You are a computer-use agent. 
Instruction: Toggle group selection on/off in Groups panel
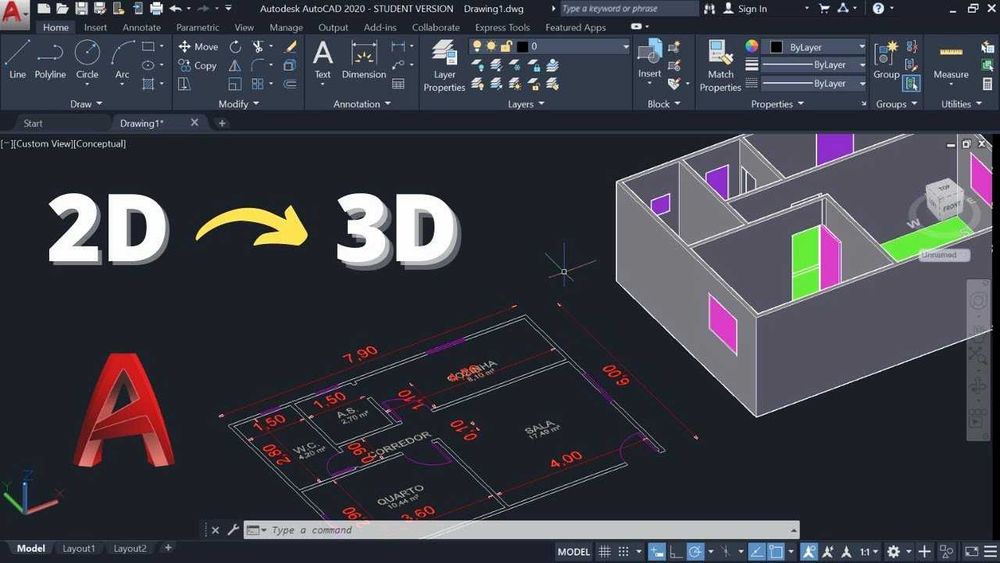pos(911,84)
